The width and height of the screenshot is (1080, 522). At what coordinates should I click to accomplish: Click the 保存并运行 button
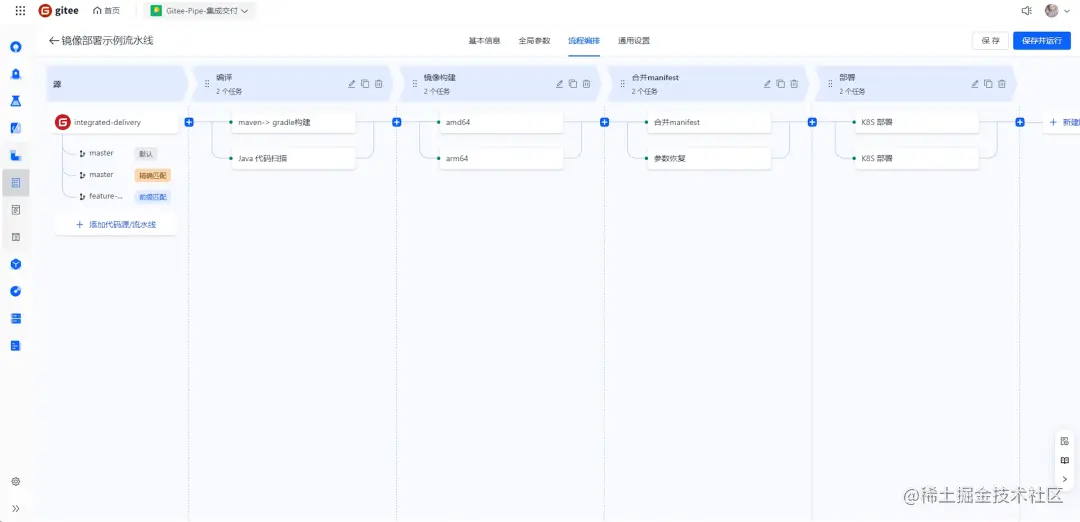coord(1042,41)
